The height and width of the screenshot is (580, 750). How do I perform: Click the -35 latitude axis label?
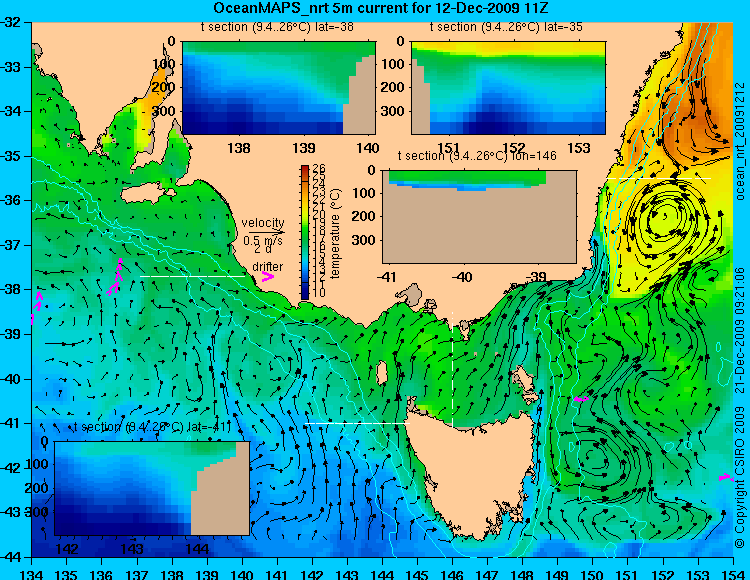(x=12, y=156)
